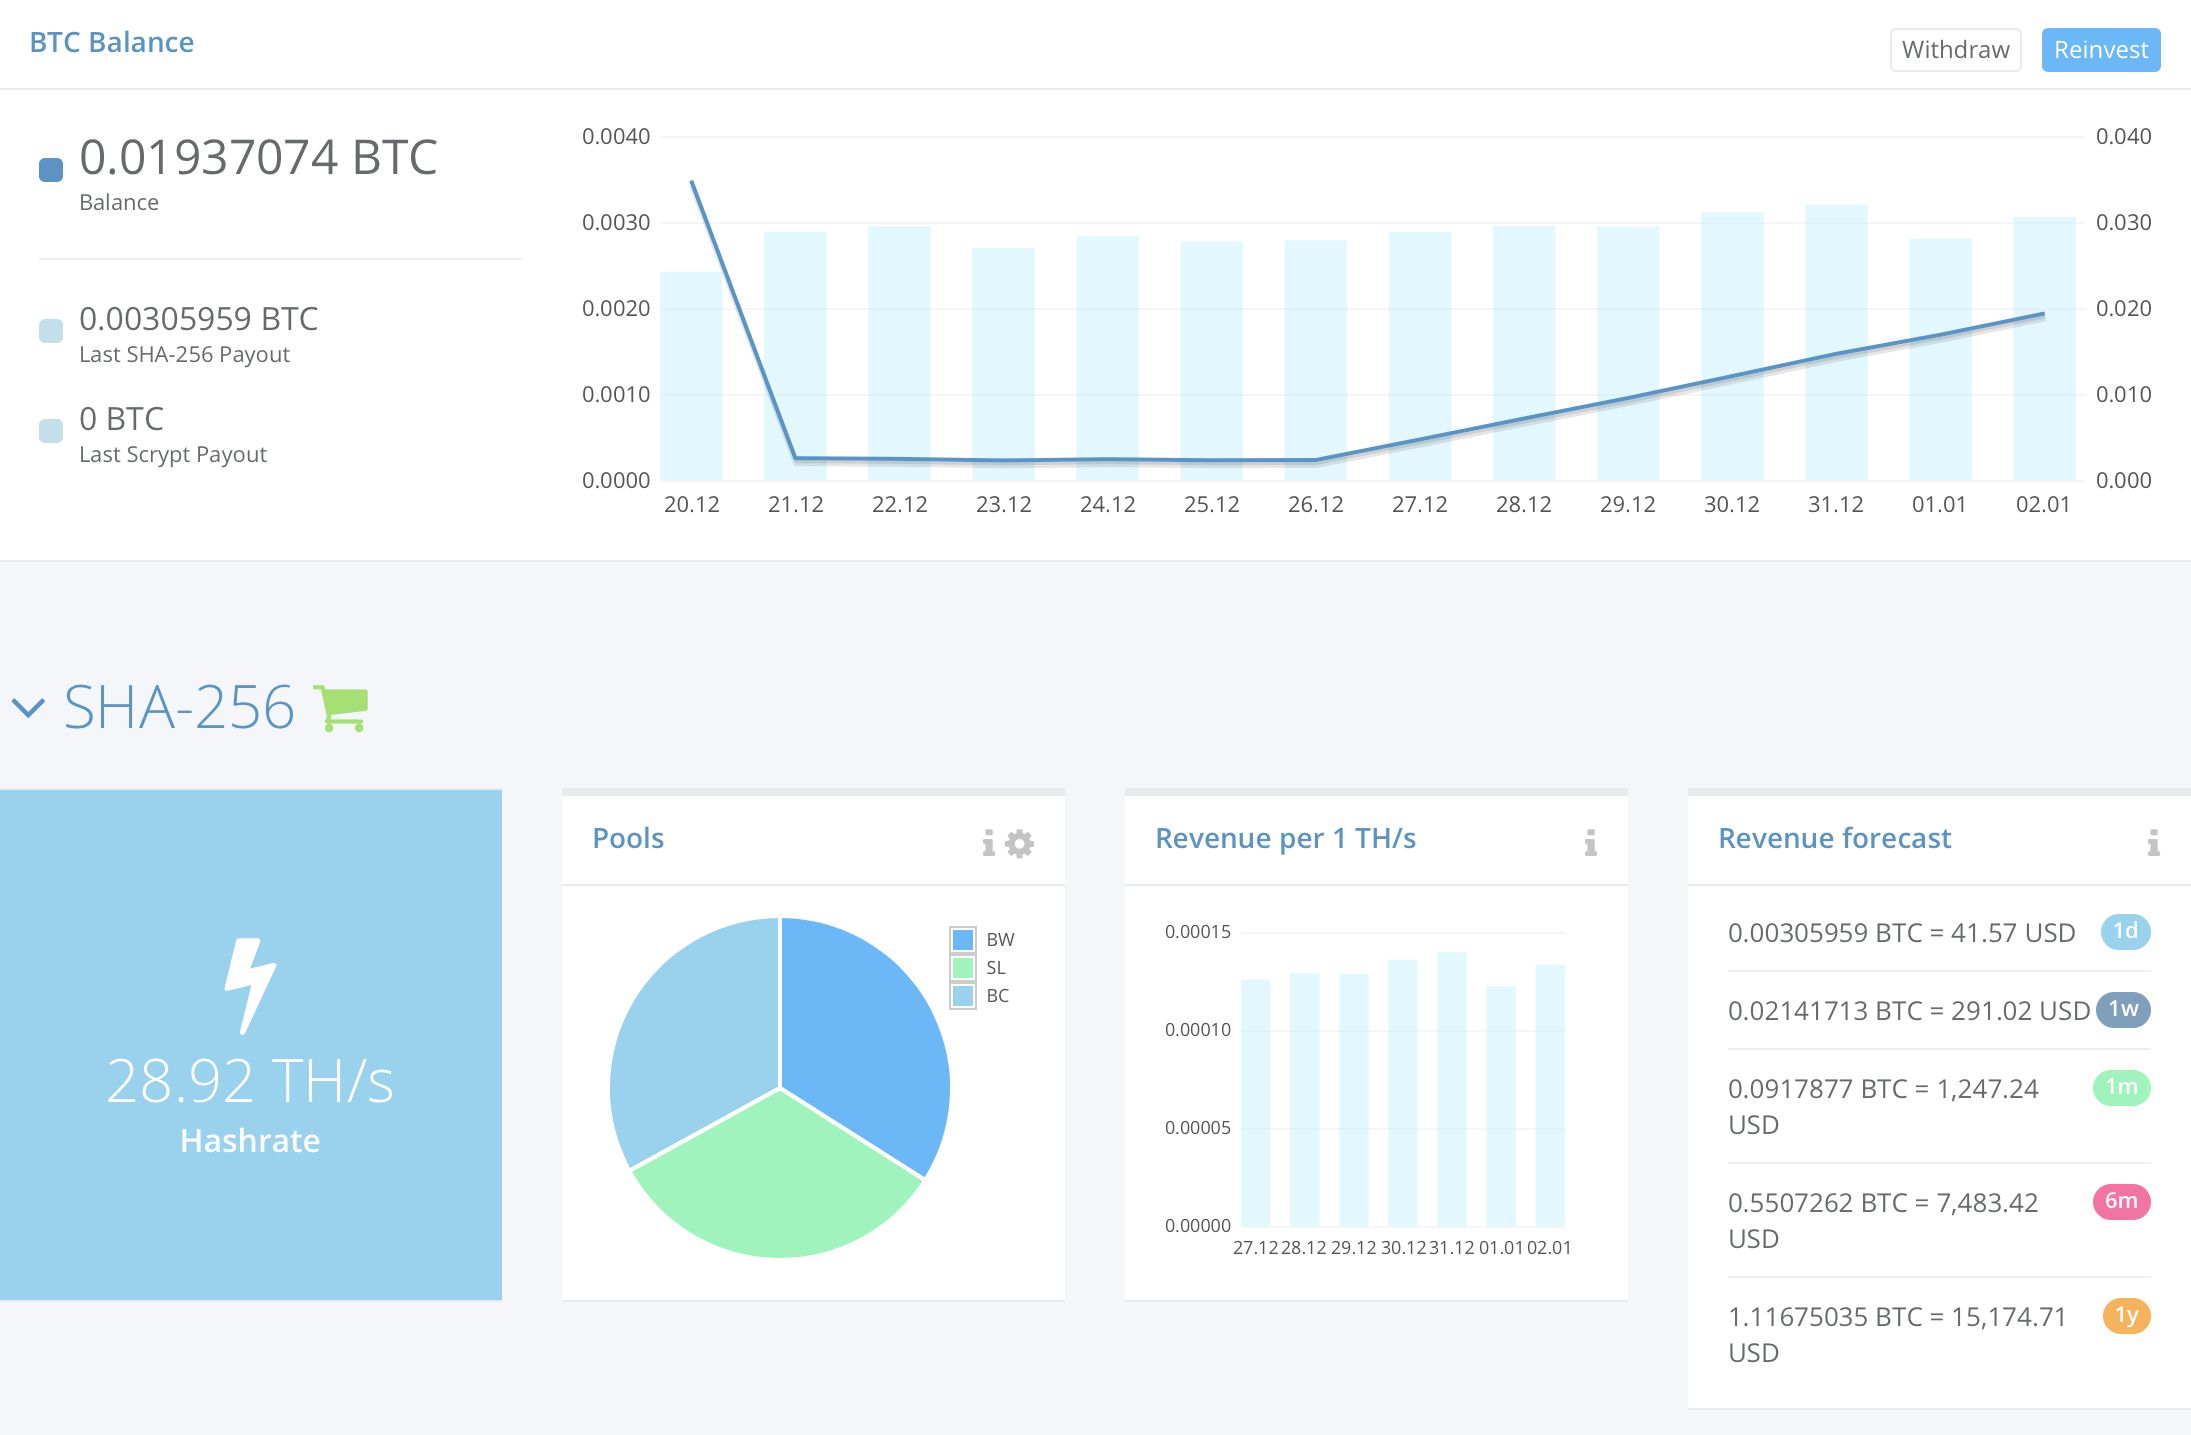
Task: Click the Revenue forecast info icon
Action: [2153, 843]
